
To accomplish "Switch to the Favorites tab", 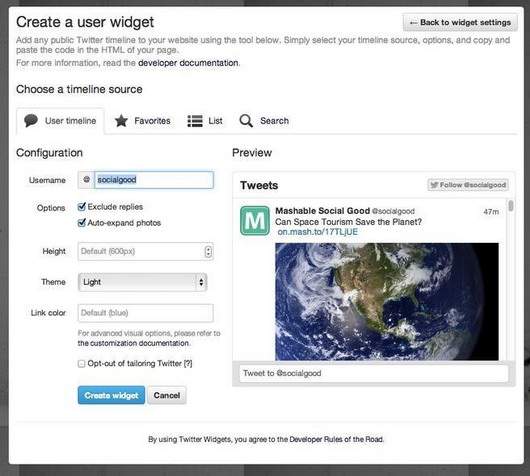I will (x=142, y=121).
